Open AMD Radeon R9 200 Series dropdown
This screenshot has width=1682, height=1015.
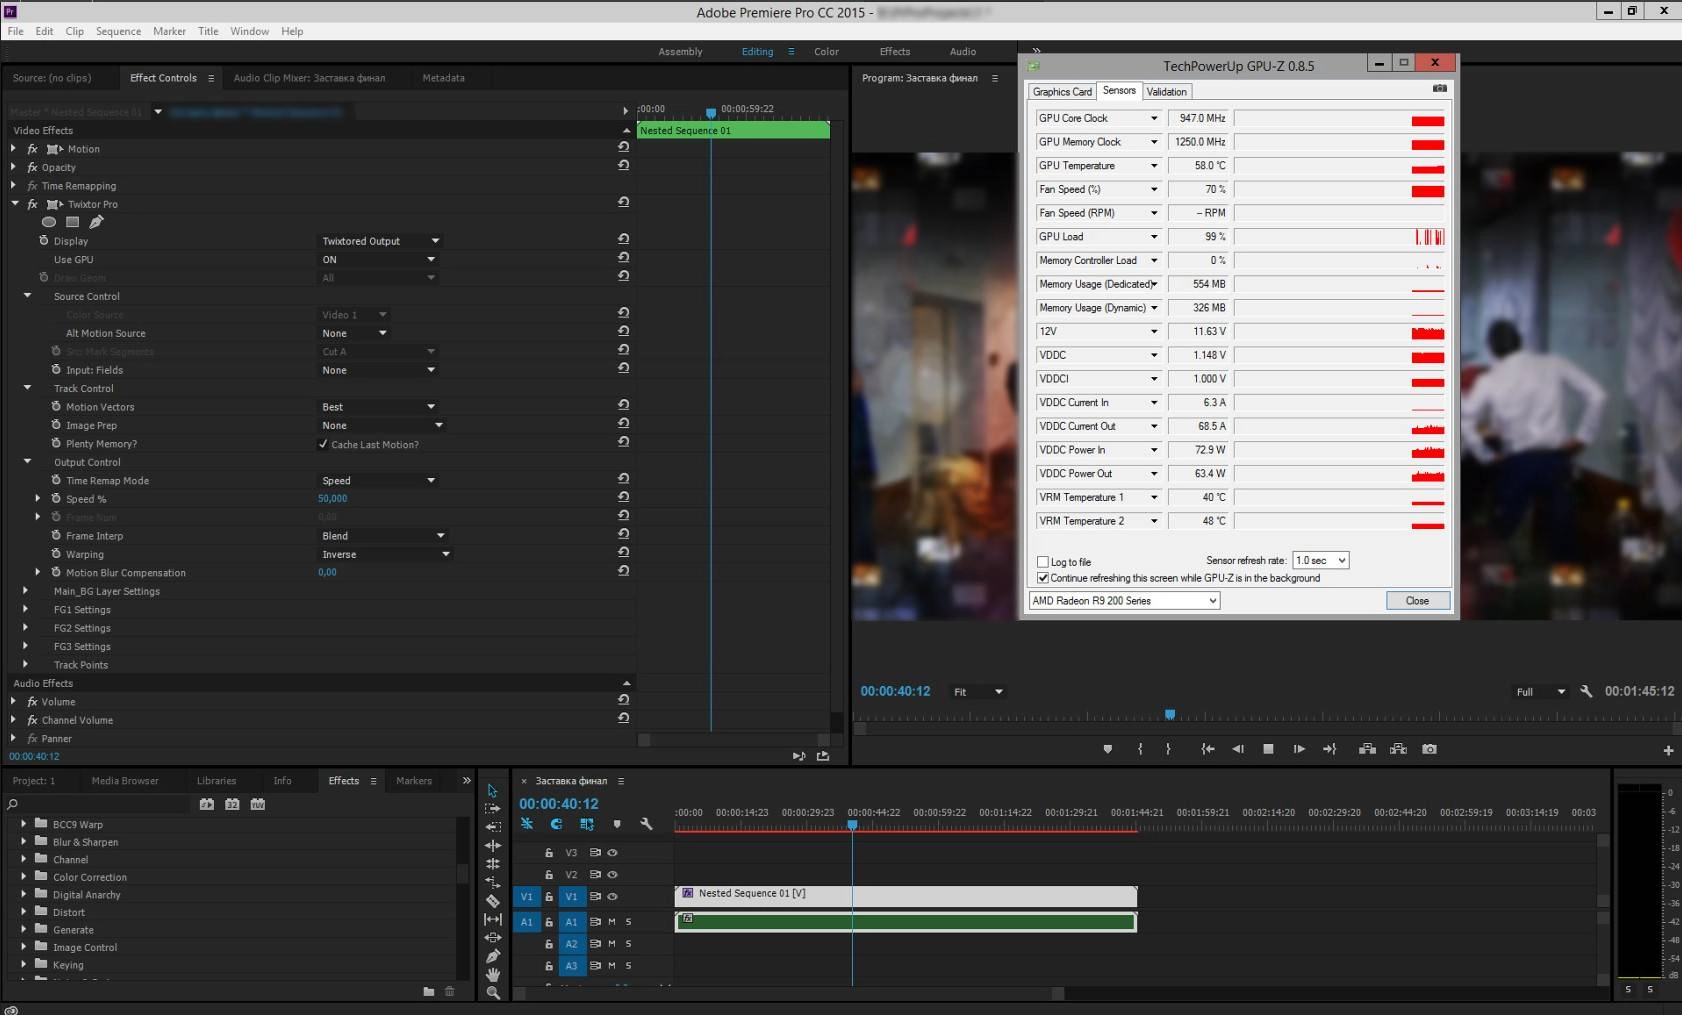click(x=1124, y=601)
